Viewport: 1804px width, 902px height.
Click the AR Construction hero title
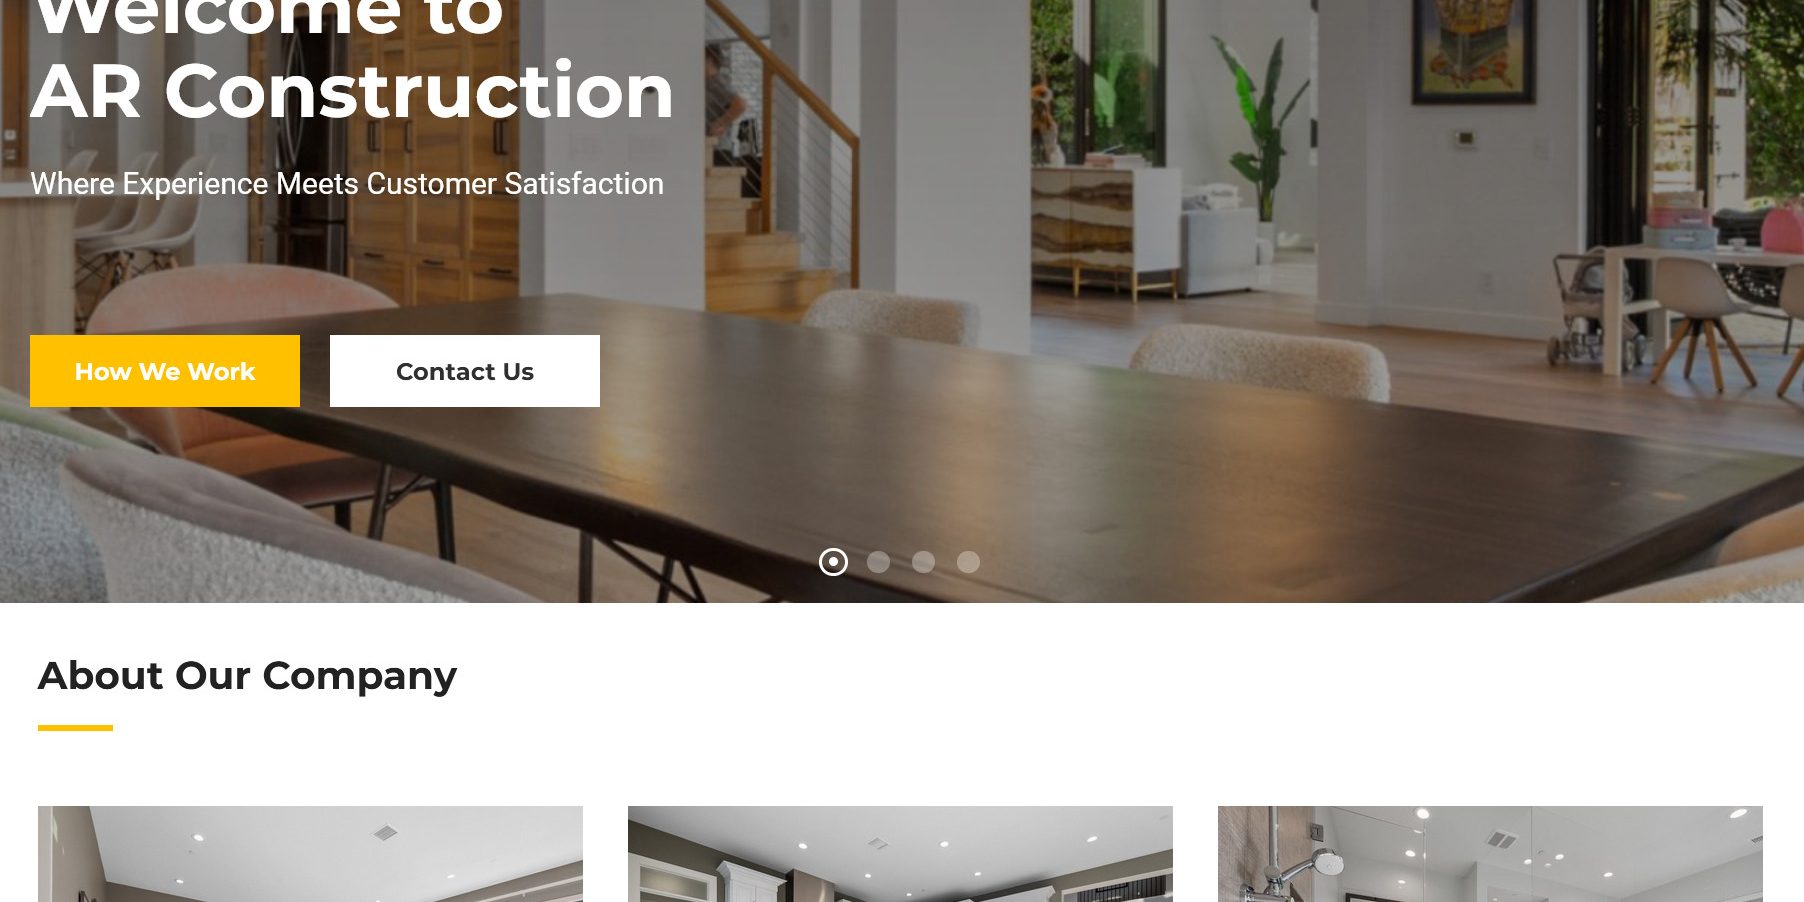(x=352, y=91)
